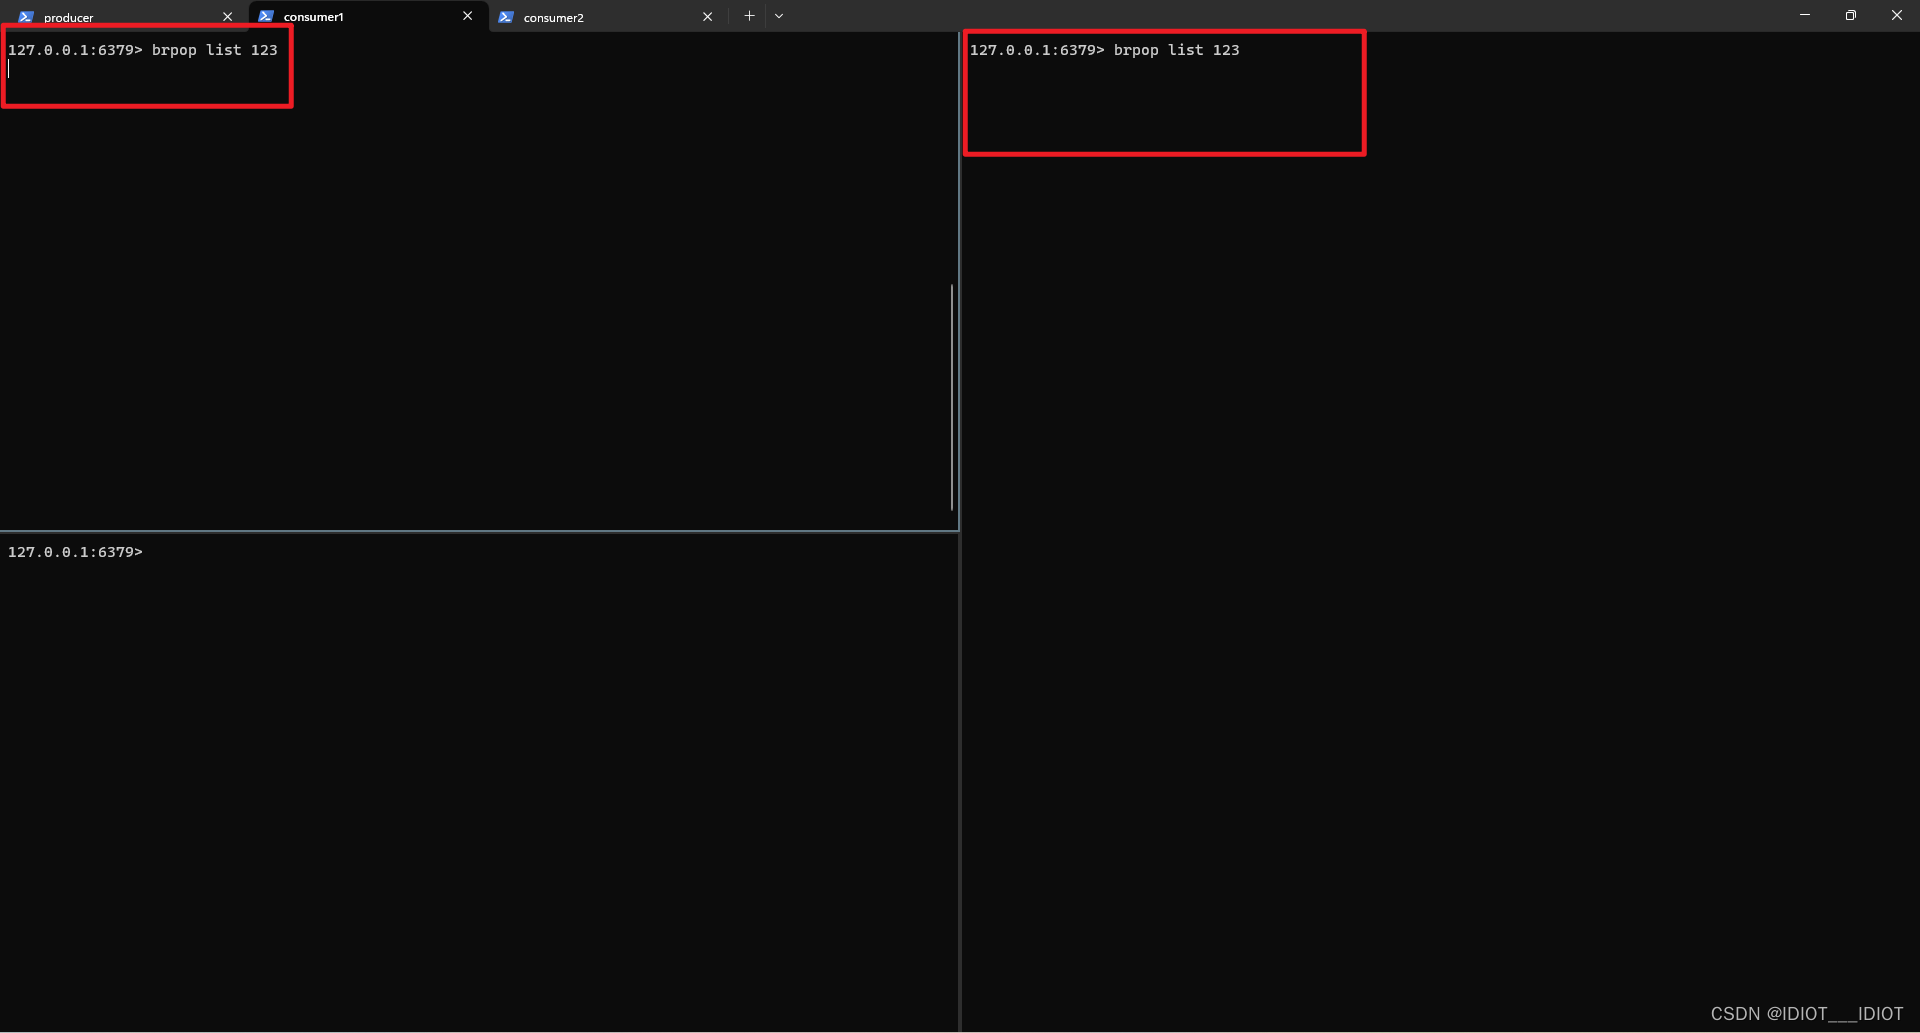Close the terminal window
Image resolution: width=1920 pixels, height=1033 pixels.
coord(1897,15)
